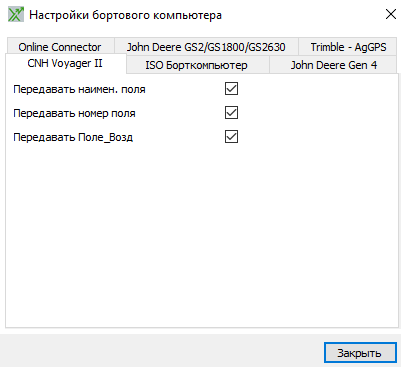This screenshot has height=367, width=401.
Task: Select the Trimble - AgGPS tab
Action: coord(348,47)
